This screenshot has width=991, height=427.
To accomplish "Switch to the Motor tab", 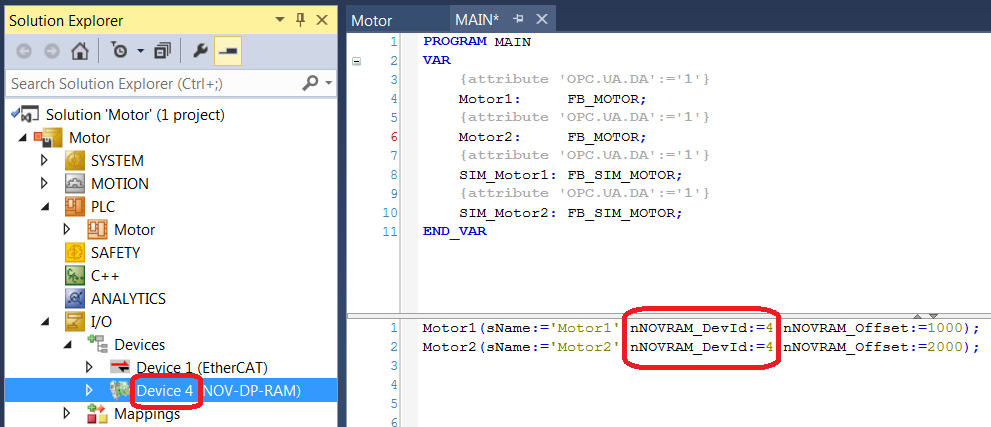I will point(372,20).
